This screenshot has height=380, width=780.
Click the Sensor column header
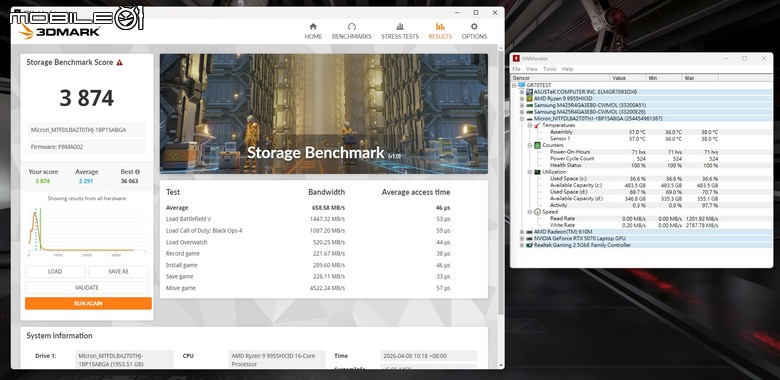pos(561,78)
